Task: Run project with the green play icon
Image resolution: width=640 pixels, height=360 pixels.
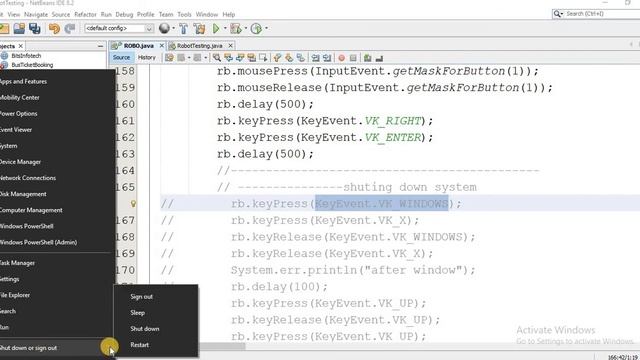Action: point(216,28)
